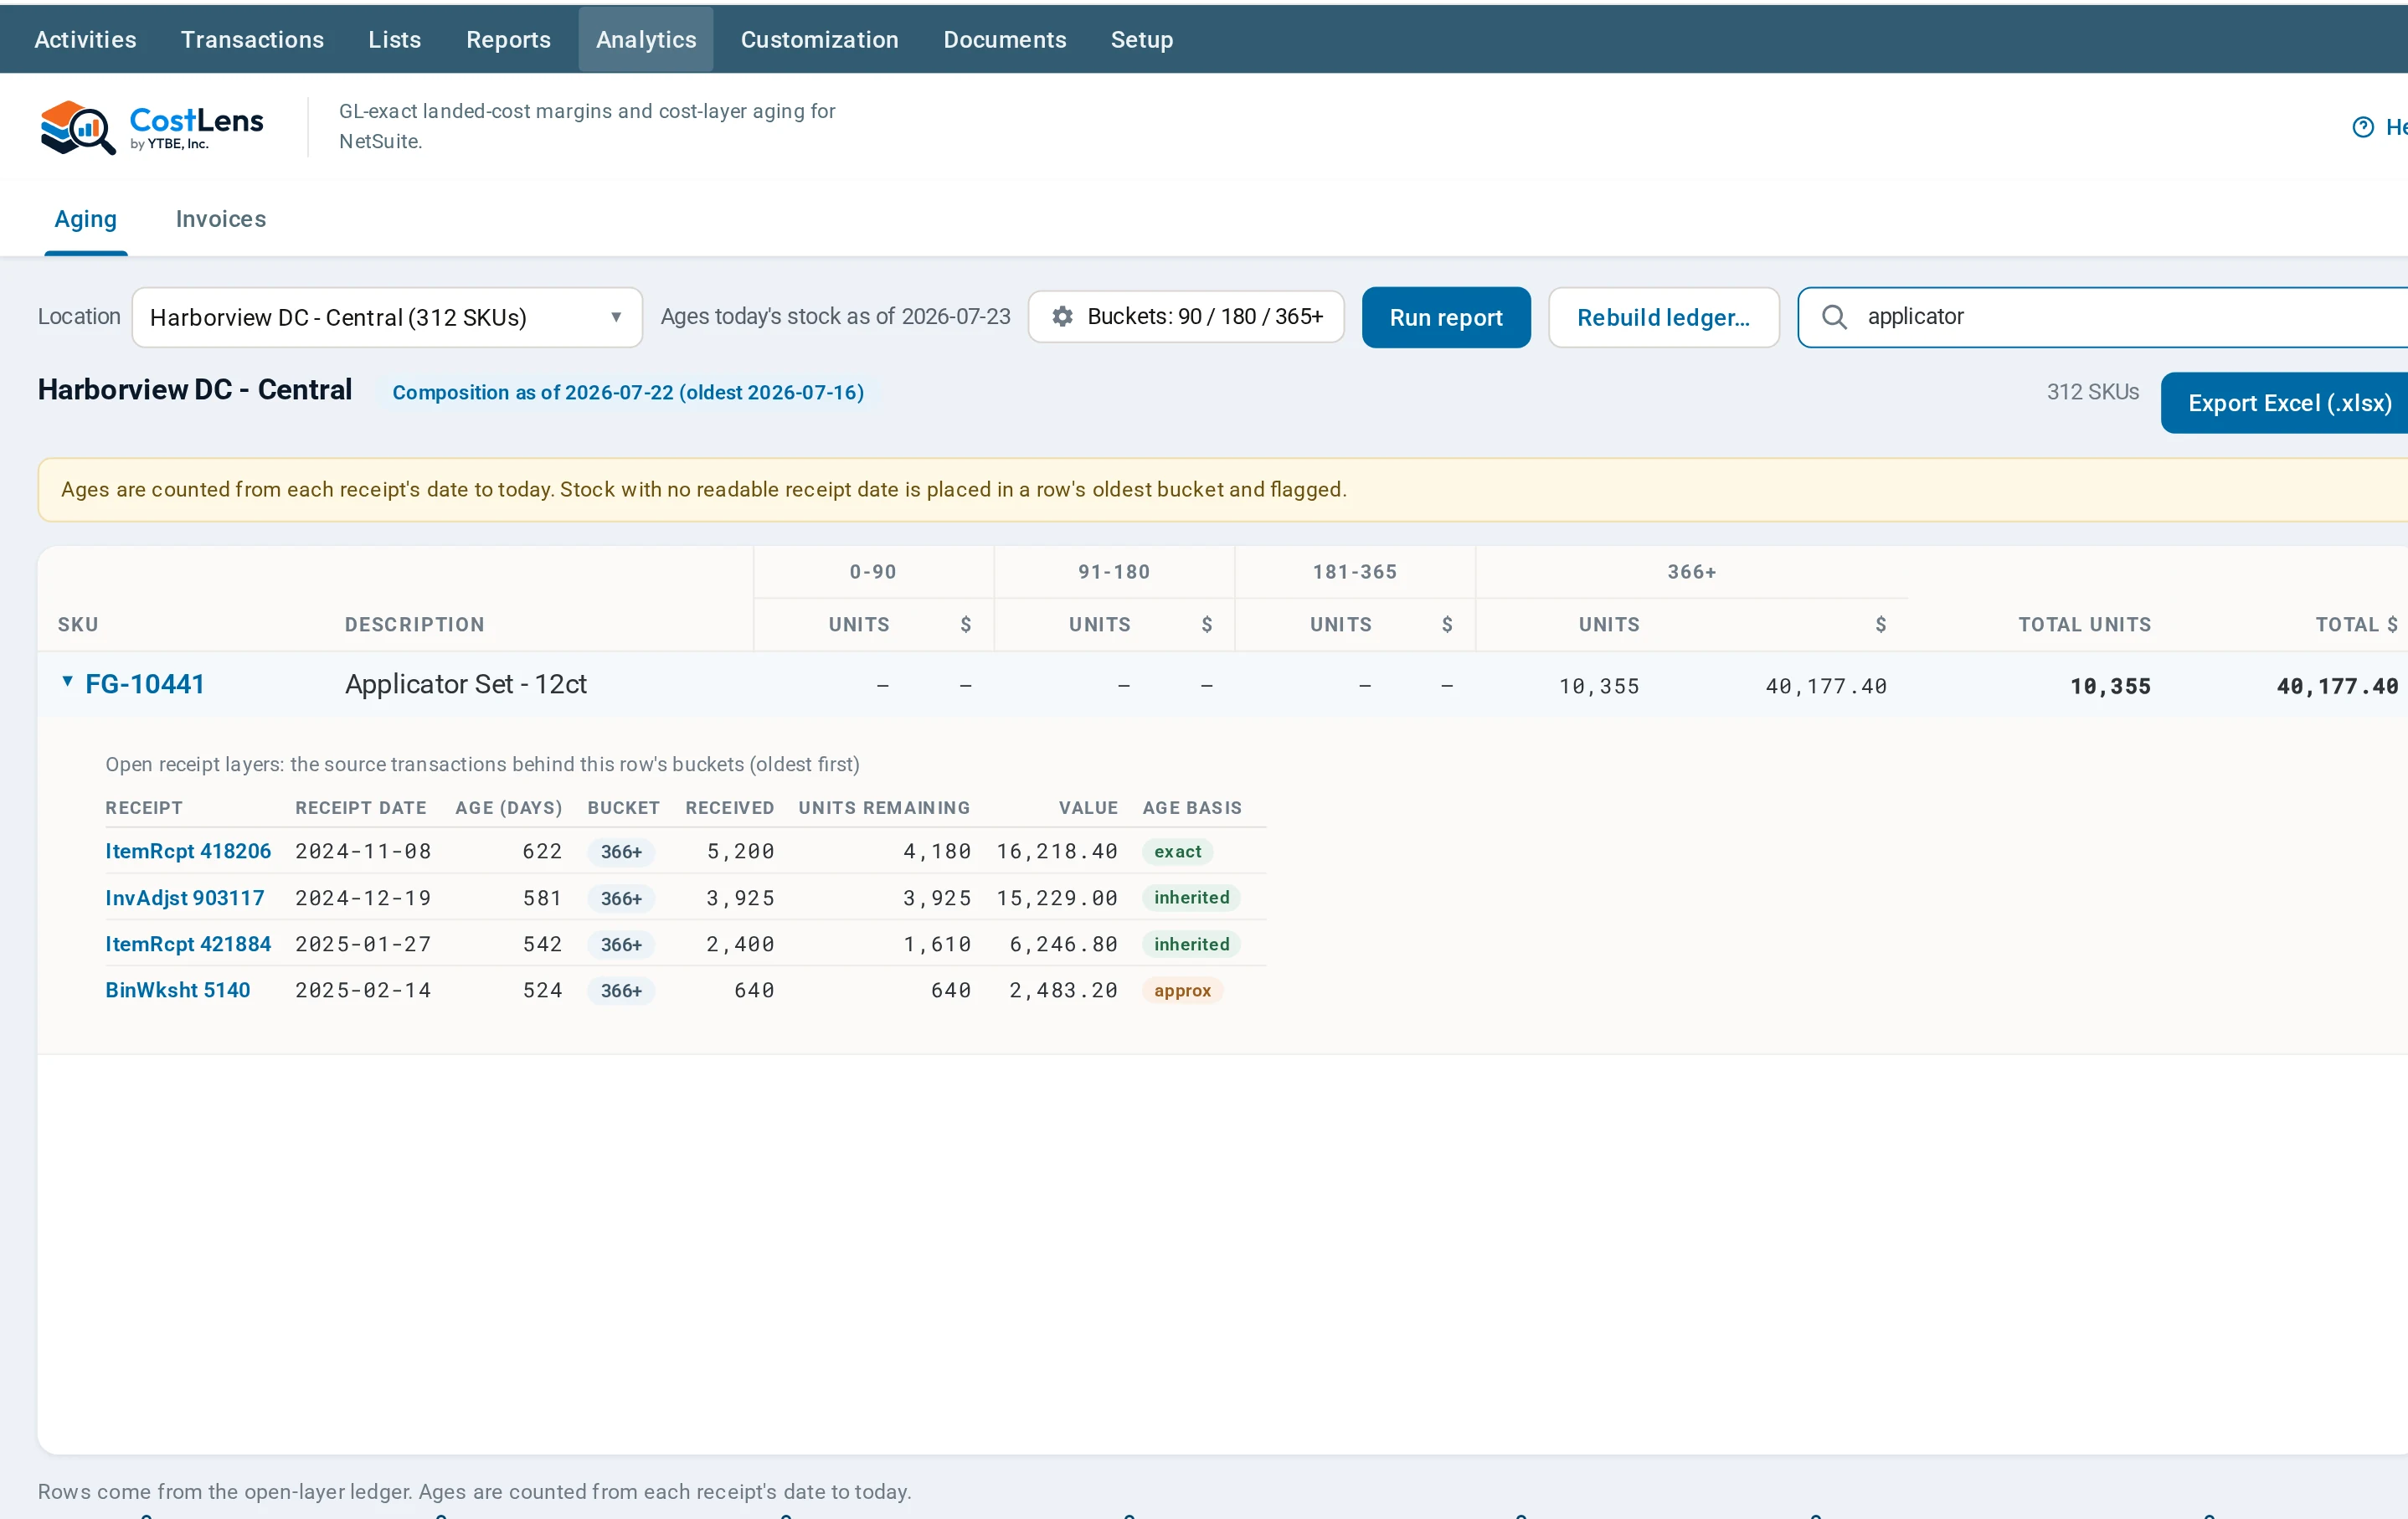Switch to the Invoices tab
This screenshot has height=1519, width=2408.
click(221, 219)
